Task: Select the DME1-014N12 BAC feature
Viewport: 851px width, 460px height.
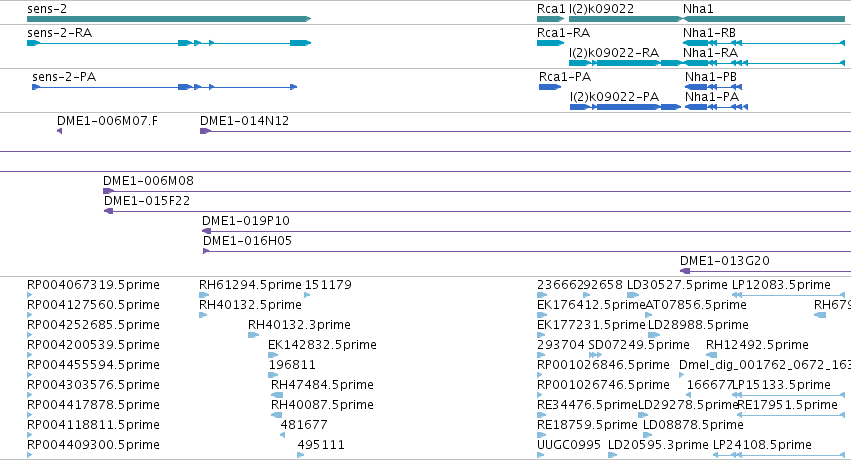Action: point(525,131)
